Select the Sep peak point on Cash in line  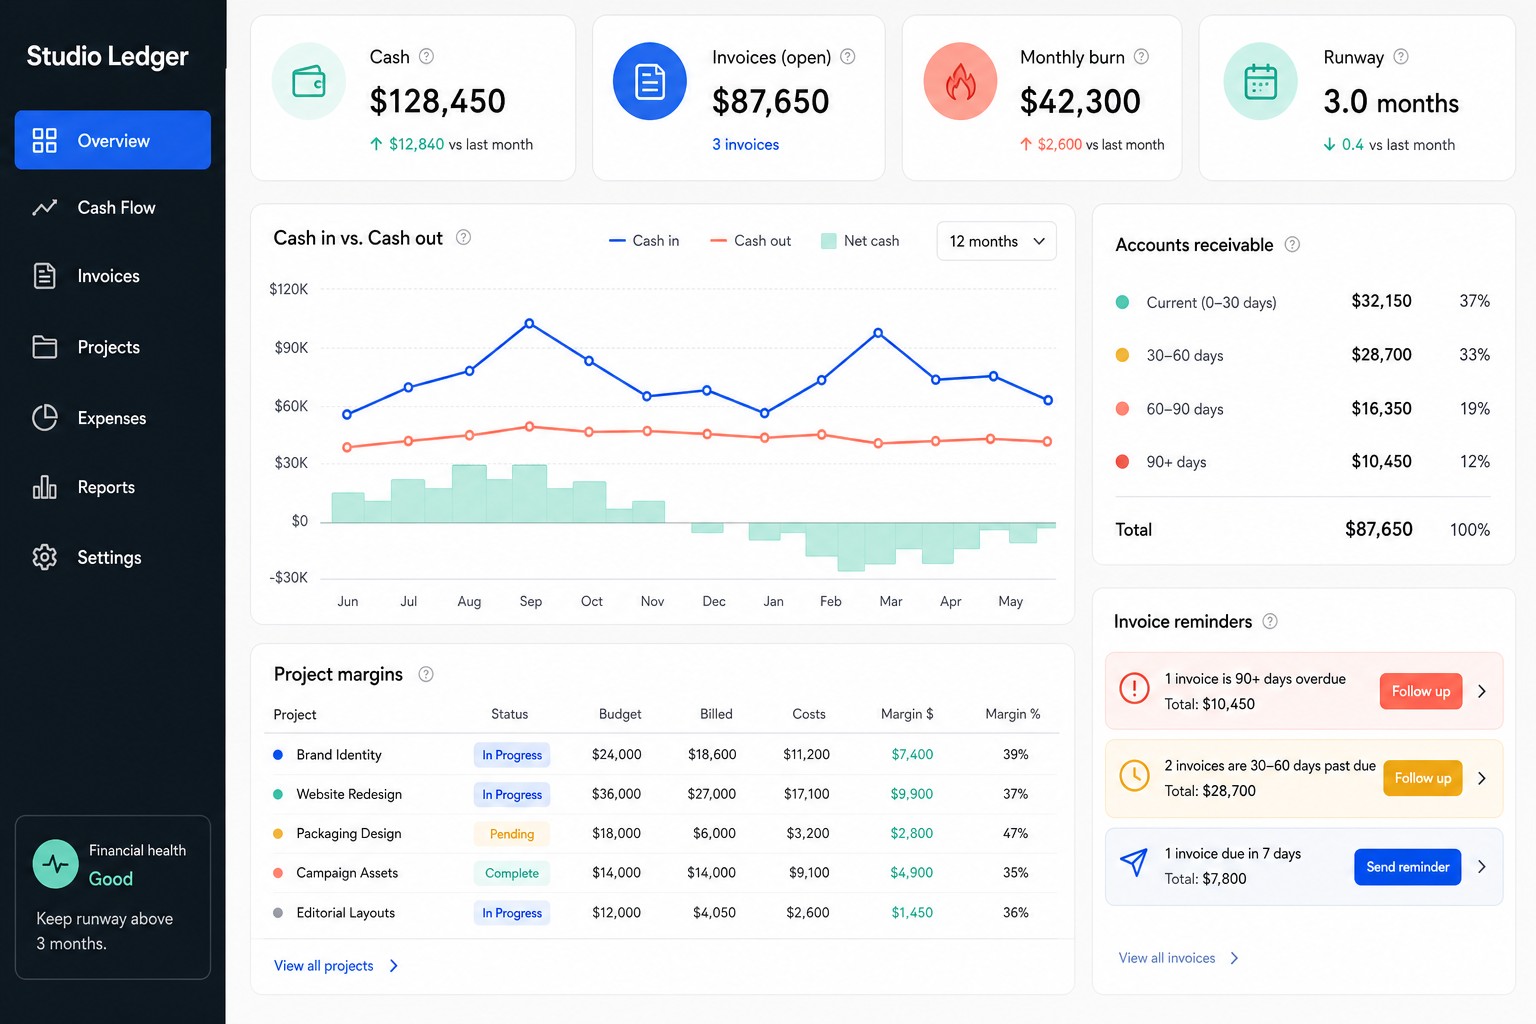click(x=529, y=323)
